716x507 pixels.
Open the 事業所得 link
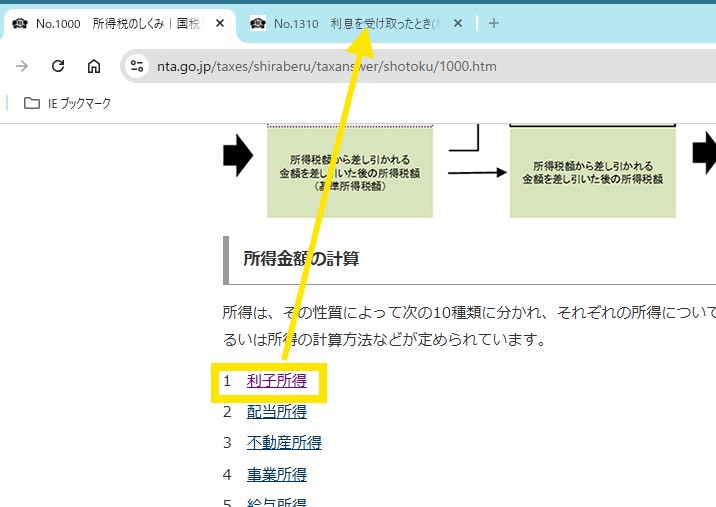[277, 474]
